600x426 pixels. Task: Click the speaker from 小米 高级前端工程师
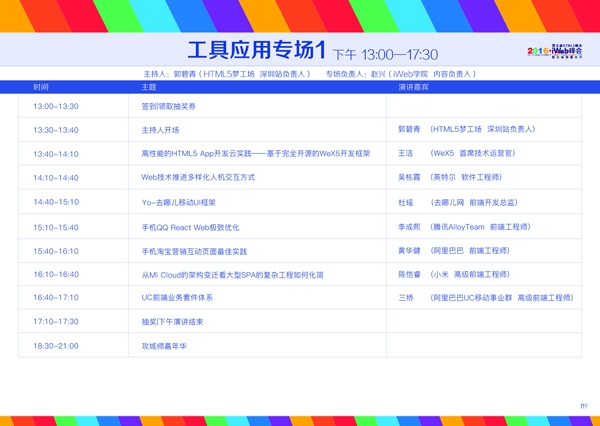coord(454,274)
